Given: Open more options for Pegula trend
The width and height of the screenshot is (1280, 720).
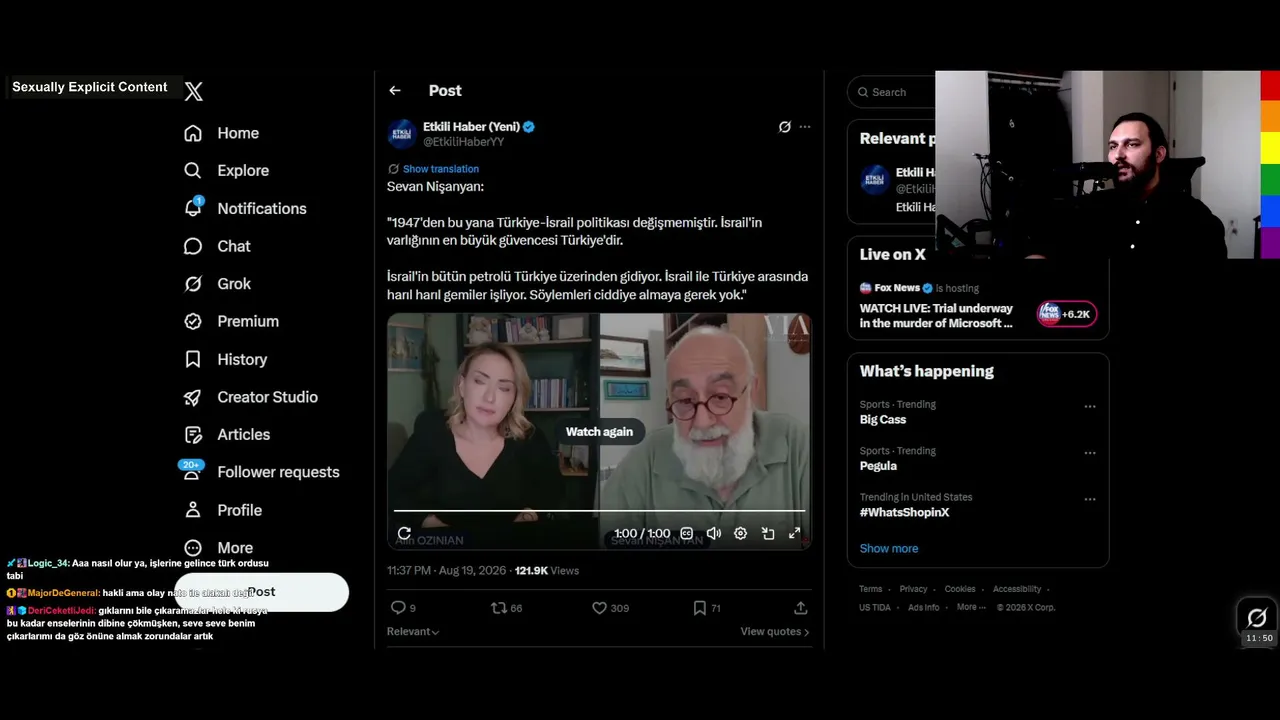Looking at the screenshot, I should (x=1090, y=452).
